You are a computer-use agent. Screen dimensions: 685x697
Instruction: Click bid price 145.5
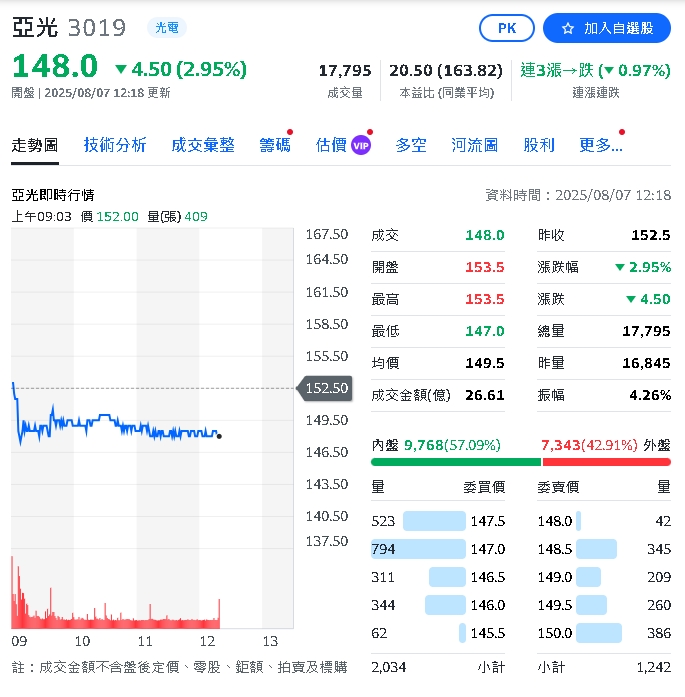point(488,633)
